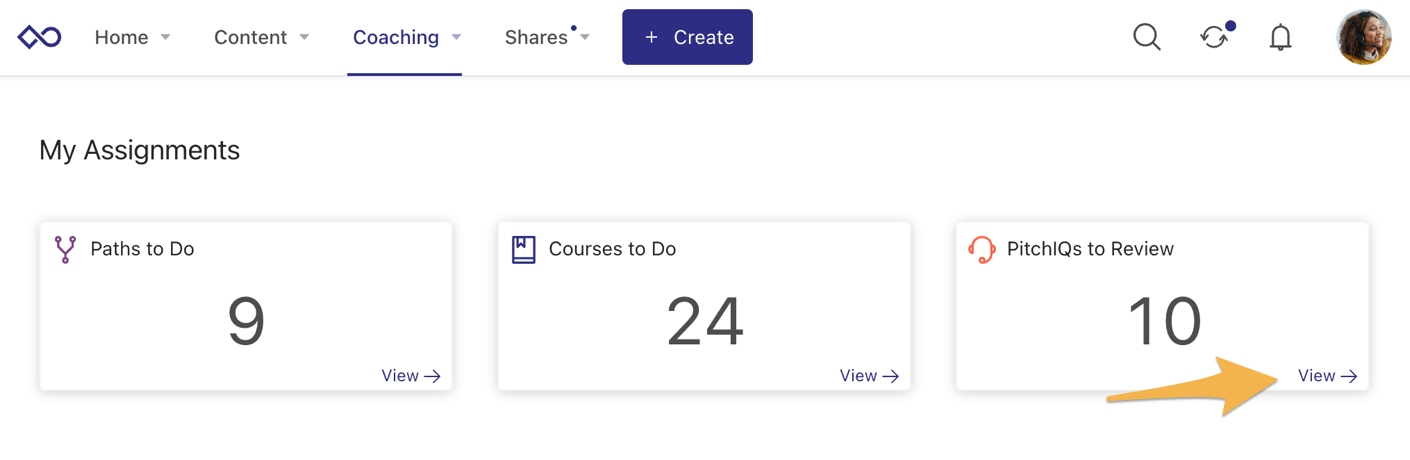Image resolution: width=1410 pixels, height=460 pixels.
Task: Expand the Shares dropdown arrow
Action: pyautogui.click(x=585, y=37)
